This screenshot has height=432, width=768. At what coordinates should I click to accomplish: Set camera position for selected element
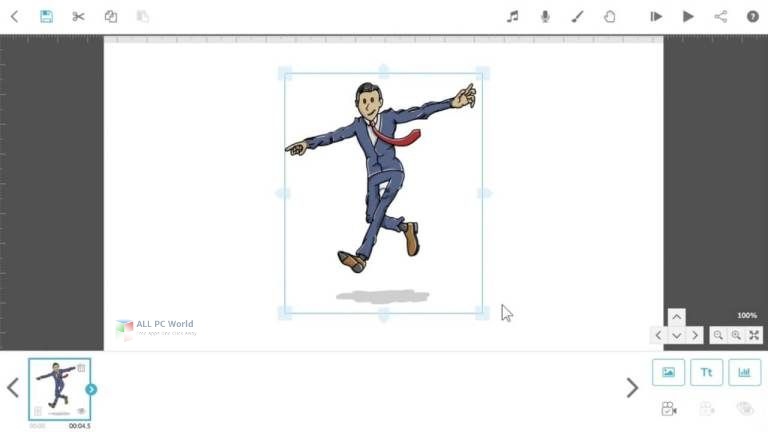[669, 408]
